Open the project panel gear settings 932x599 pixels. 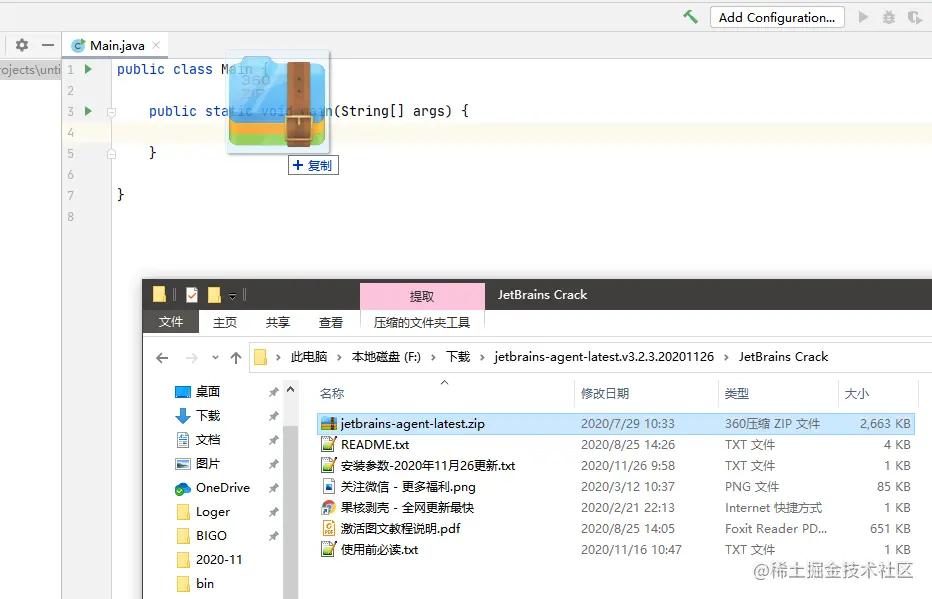[22, 45]
